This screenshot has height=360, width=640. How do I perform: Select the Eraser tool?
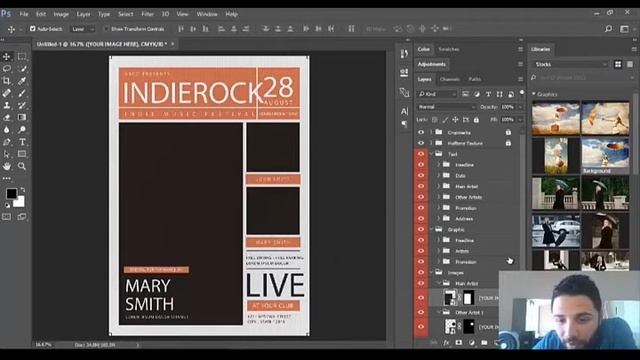click(x=7, y=118)
